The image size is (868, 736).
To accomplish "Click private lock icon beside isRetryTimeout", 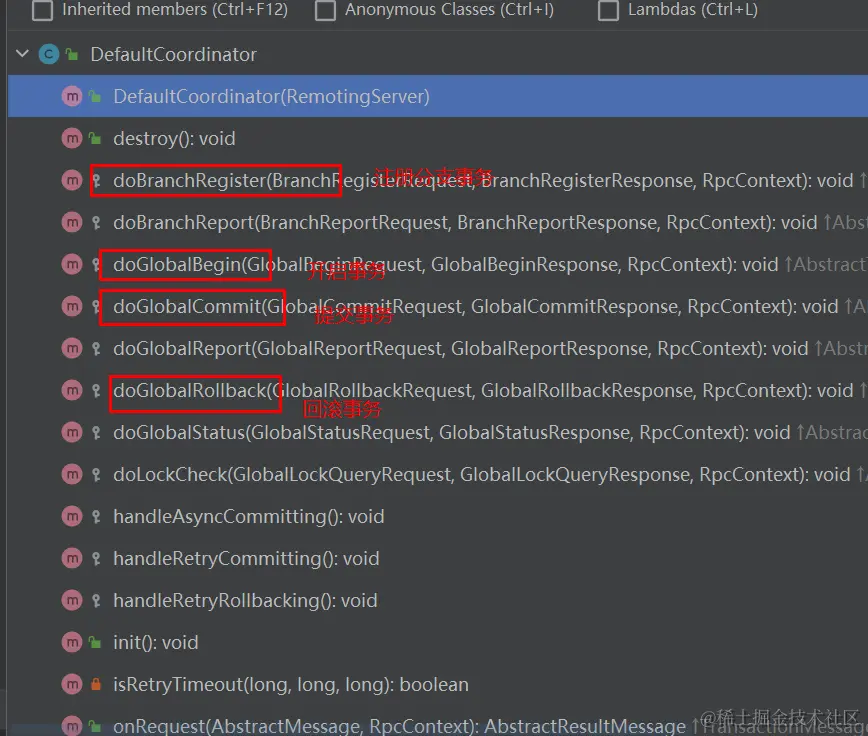I will (96, 685).
